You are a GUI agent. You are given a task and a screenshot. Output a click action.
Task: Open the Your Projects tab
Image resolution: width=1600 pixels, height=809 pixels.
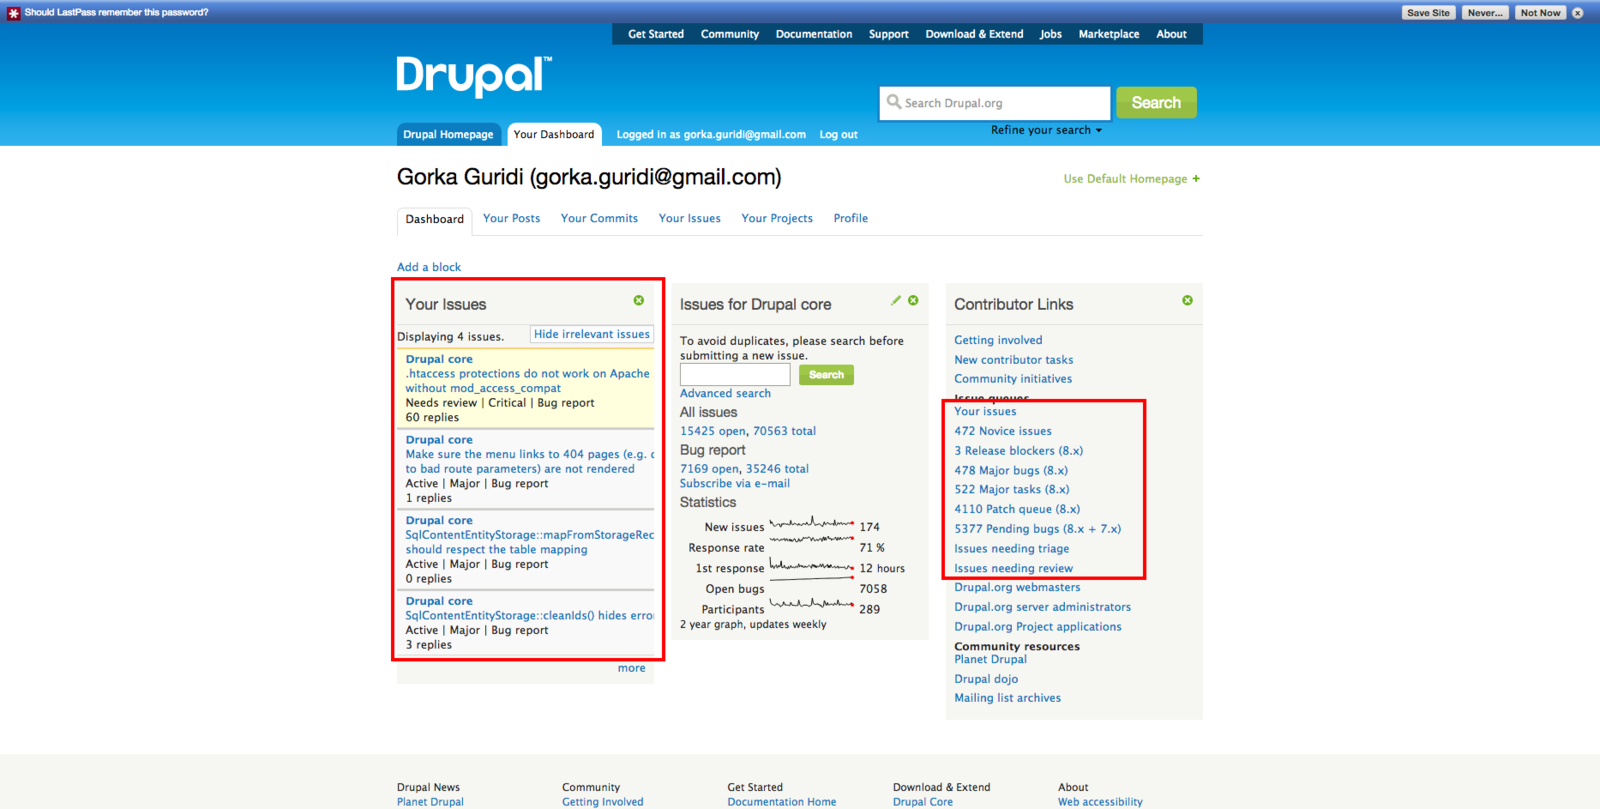[x=777, y=218]
